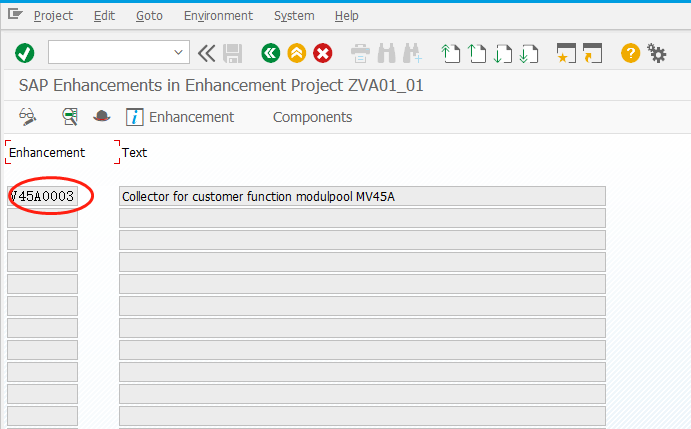Click the green Back arrow icon
The image size is (691, 429).
270,53
